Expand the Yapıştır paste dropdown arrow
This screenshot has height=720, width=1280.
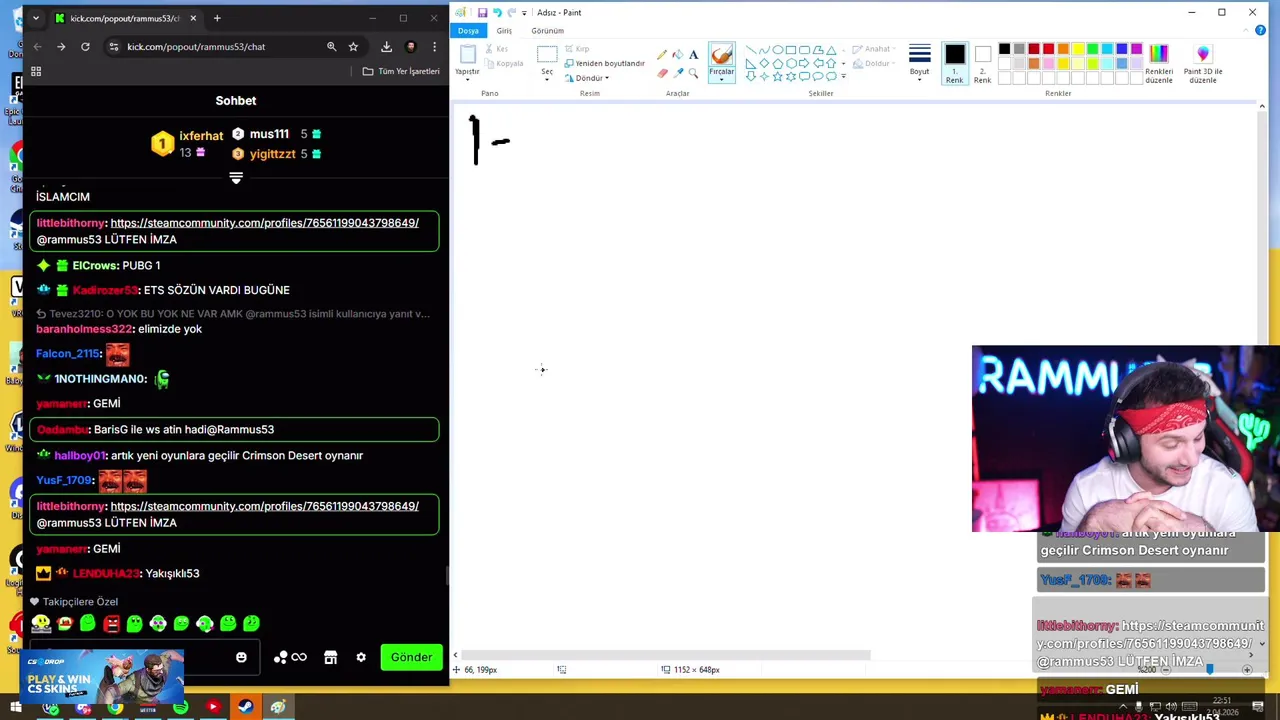point(467,79)
